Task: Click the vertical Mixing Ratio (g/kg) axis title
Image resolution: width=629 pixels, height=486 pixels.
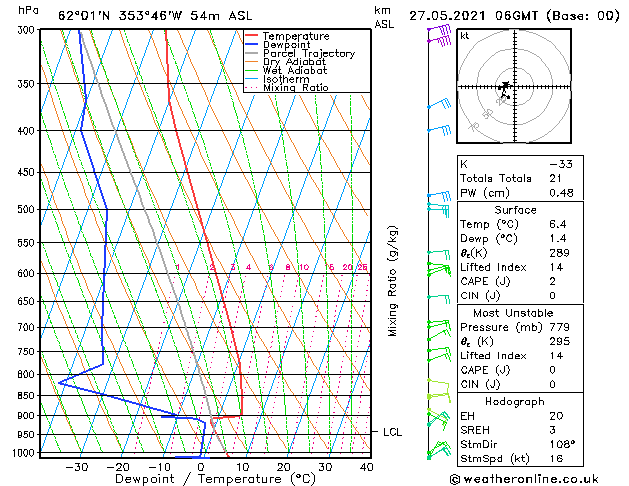Action: click(x=392, y=281)
